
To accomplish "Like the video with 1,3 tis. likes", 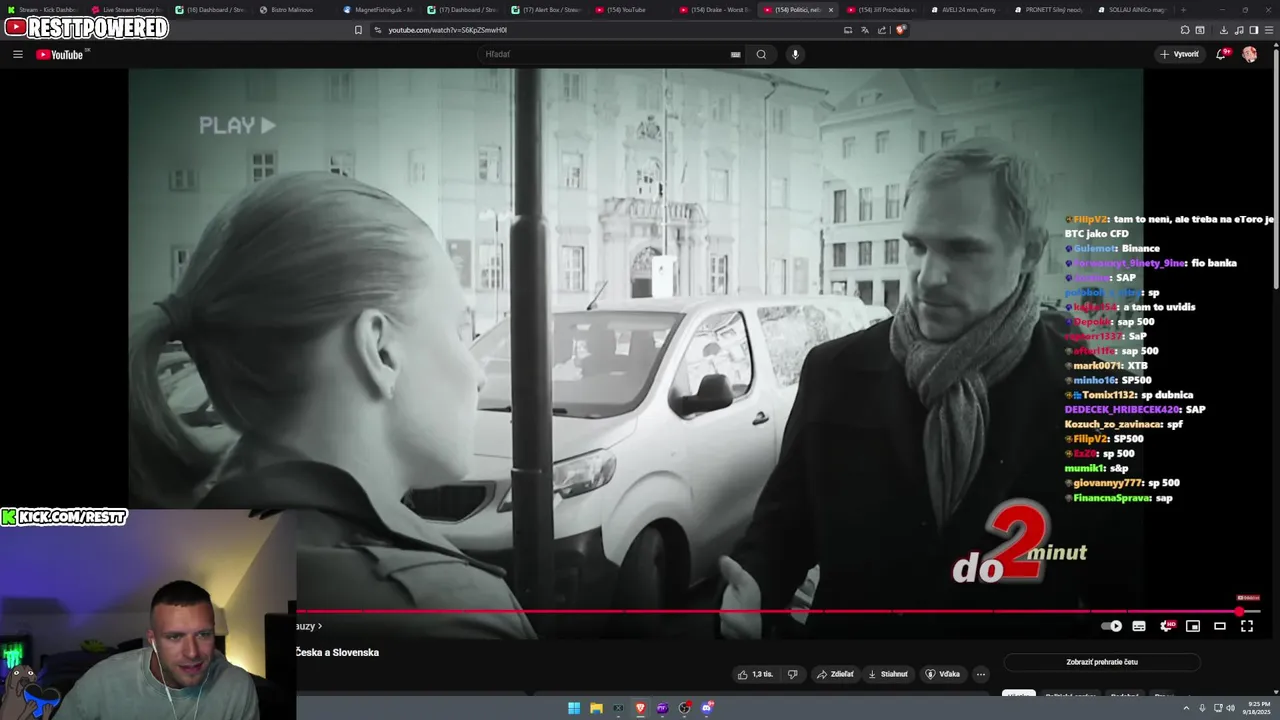I will (755, 674).
